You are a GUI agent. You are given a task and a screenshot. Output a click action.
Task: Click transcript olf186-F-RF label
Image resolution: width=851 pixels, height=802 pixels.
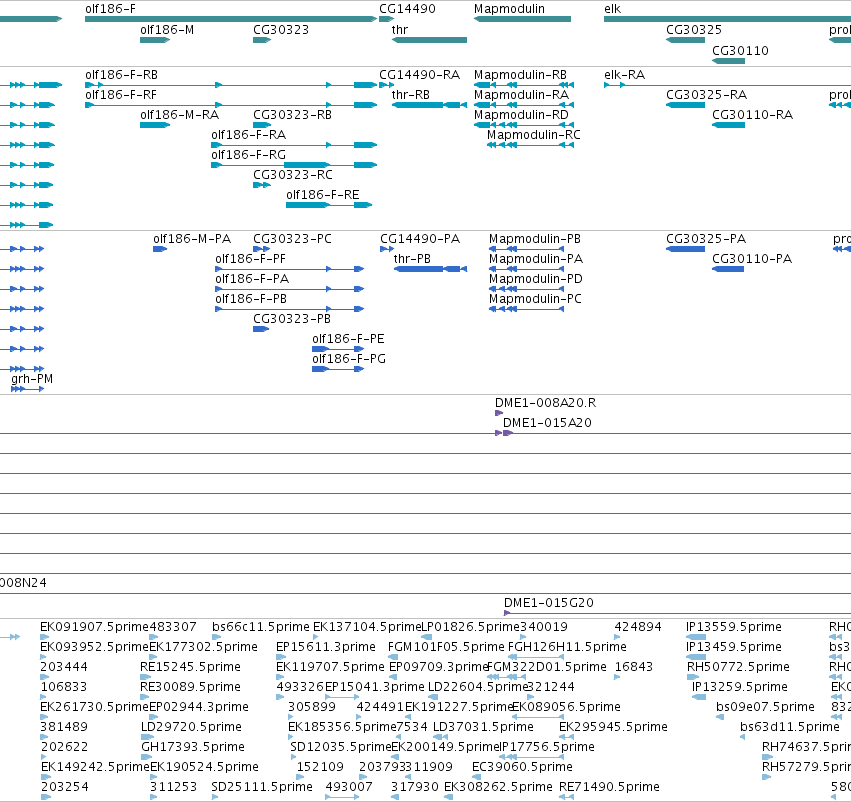120,95
